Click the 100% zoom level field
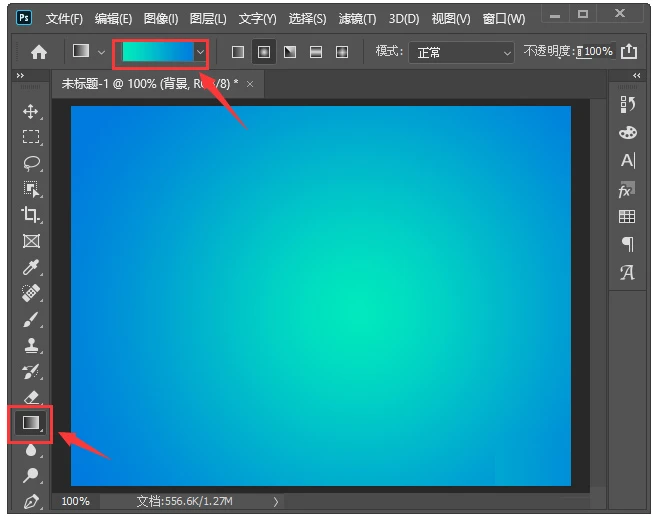The image size is (653, 521). [75, 501]
